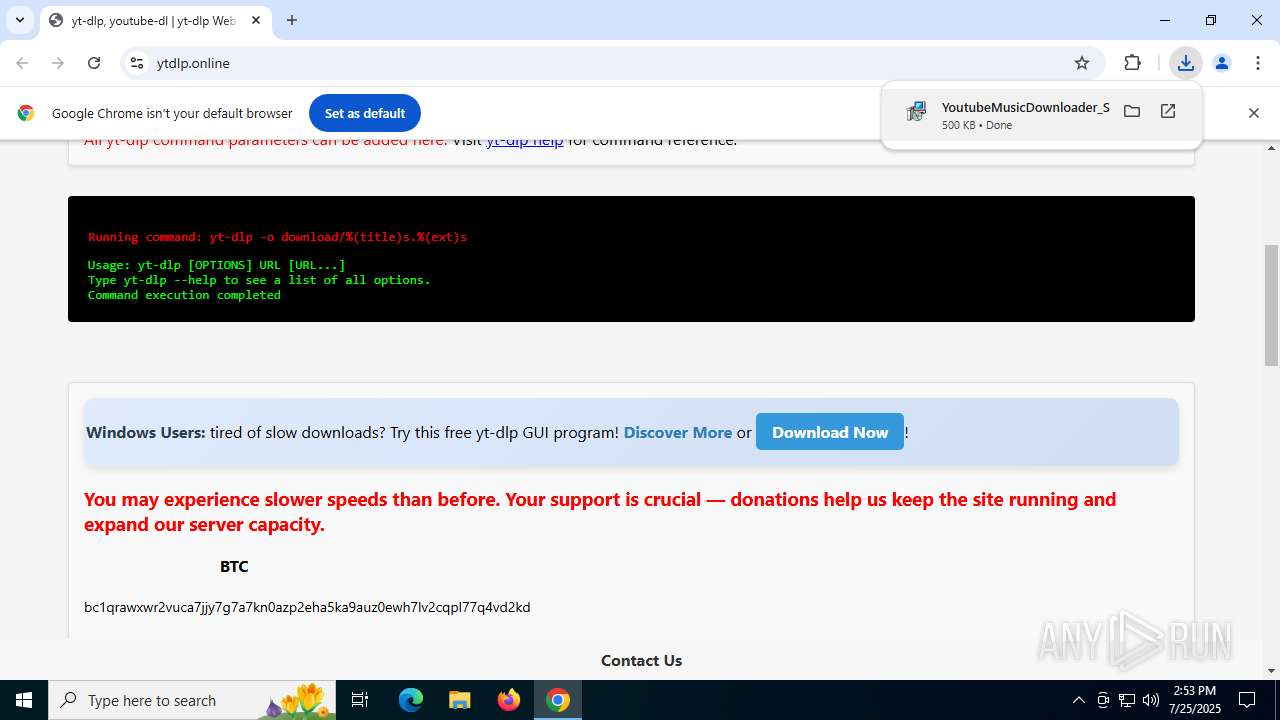Show download in folder
The image size is (1280, 720).
tap(1132, 111)
